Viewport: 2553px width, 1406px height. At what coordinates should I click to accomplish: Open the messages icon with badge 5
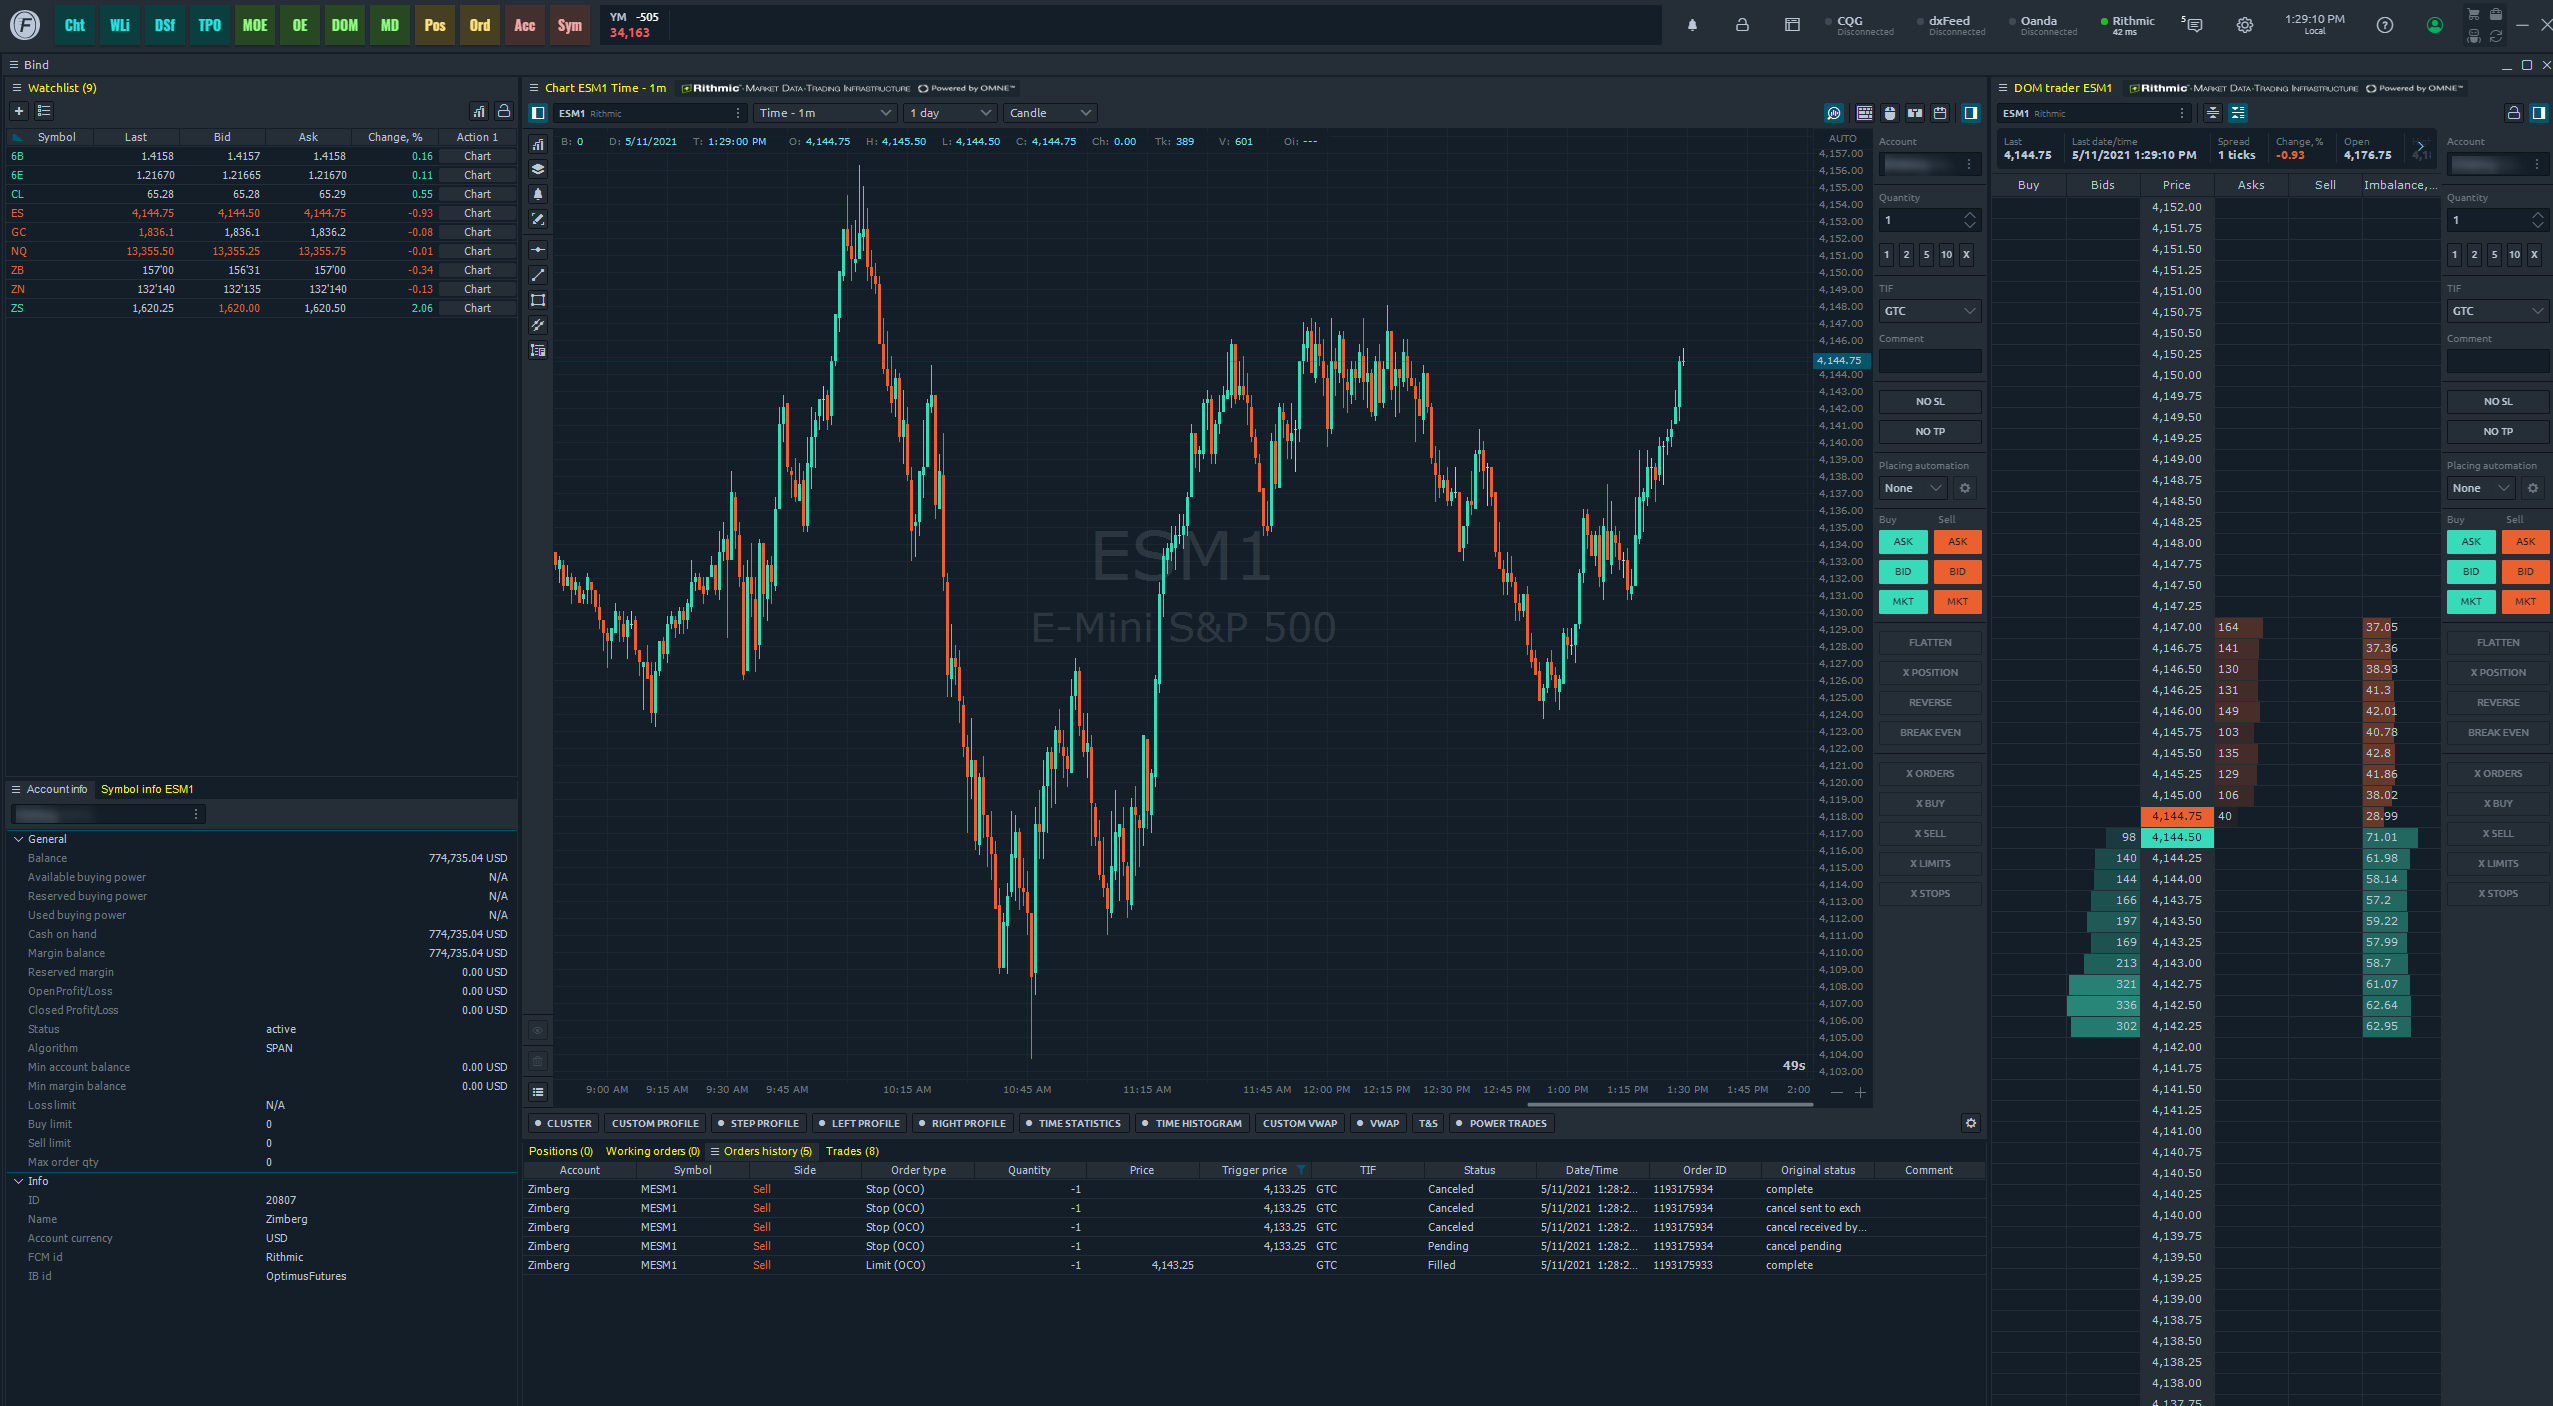[x=2194, y=25]
